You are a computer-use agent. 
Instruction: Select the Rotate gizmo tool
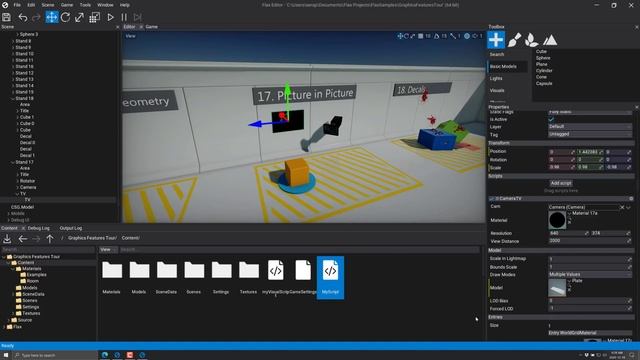tap(65, 17)
